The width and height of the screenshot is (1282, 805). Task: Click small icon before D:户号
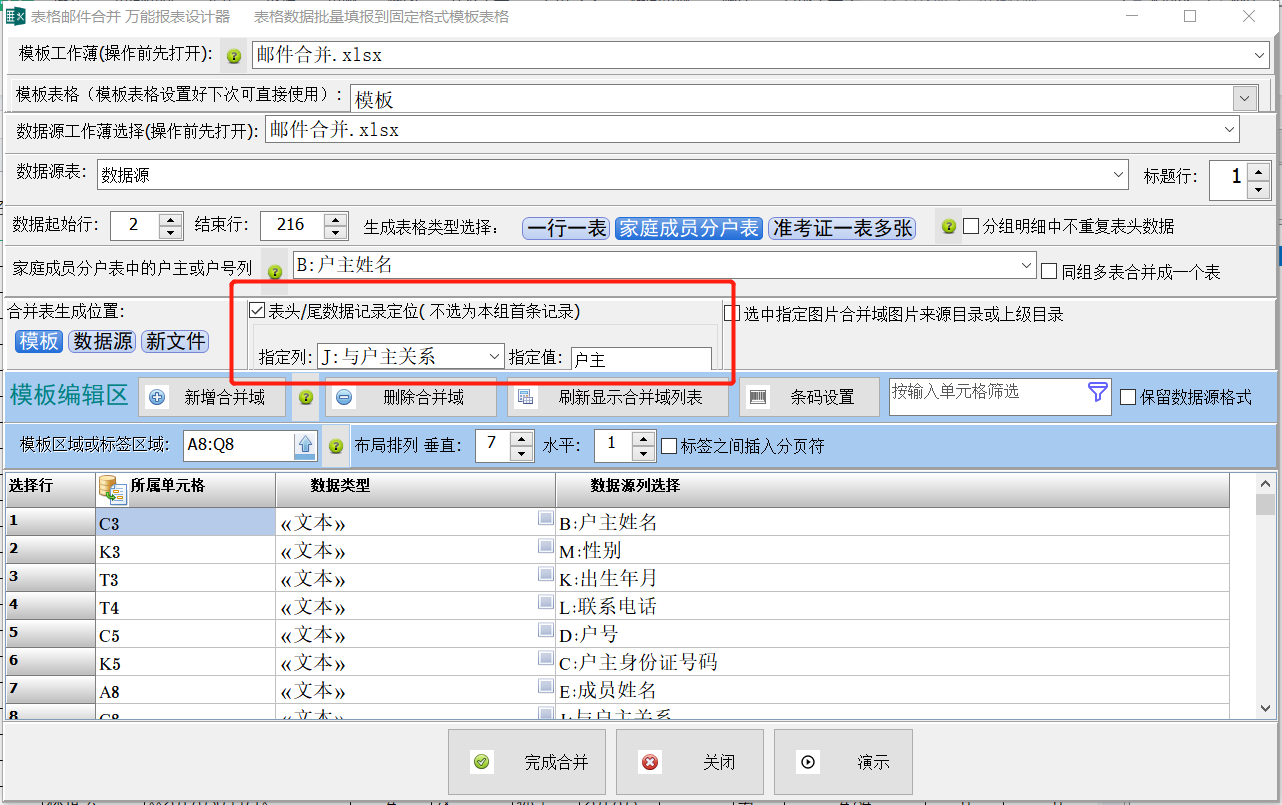[x=545, y=630]
